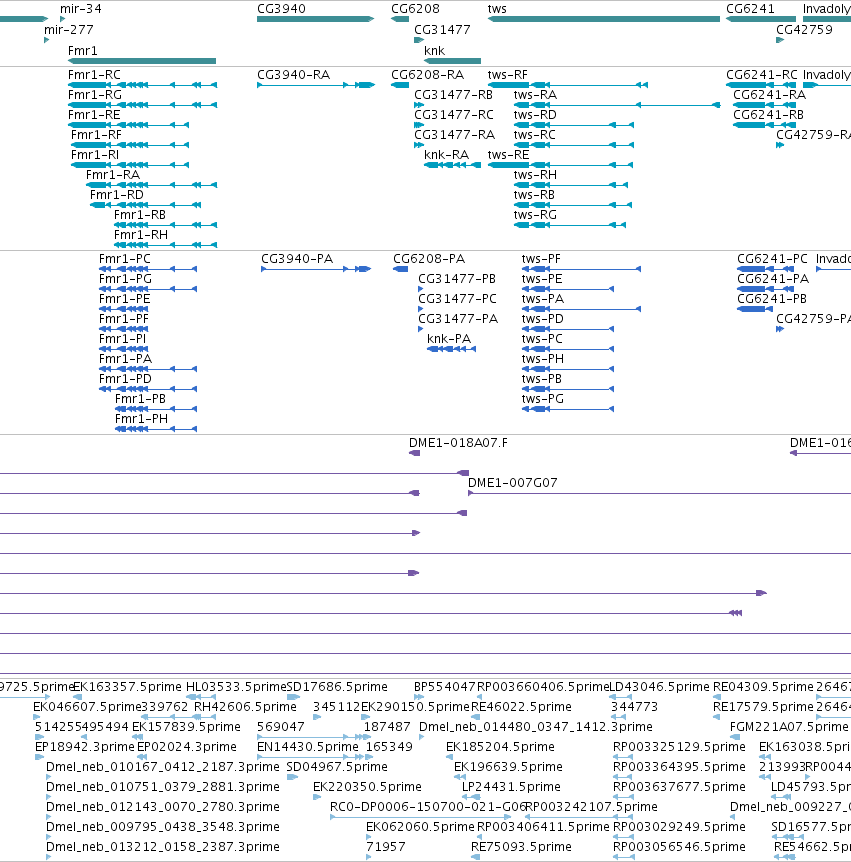Click transcript tws-RH
This screenshot has width=851, height=862.
click(x=571, y=185)
